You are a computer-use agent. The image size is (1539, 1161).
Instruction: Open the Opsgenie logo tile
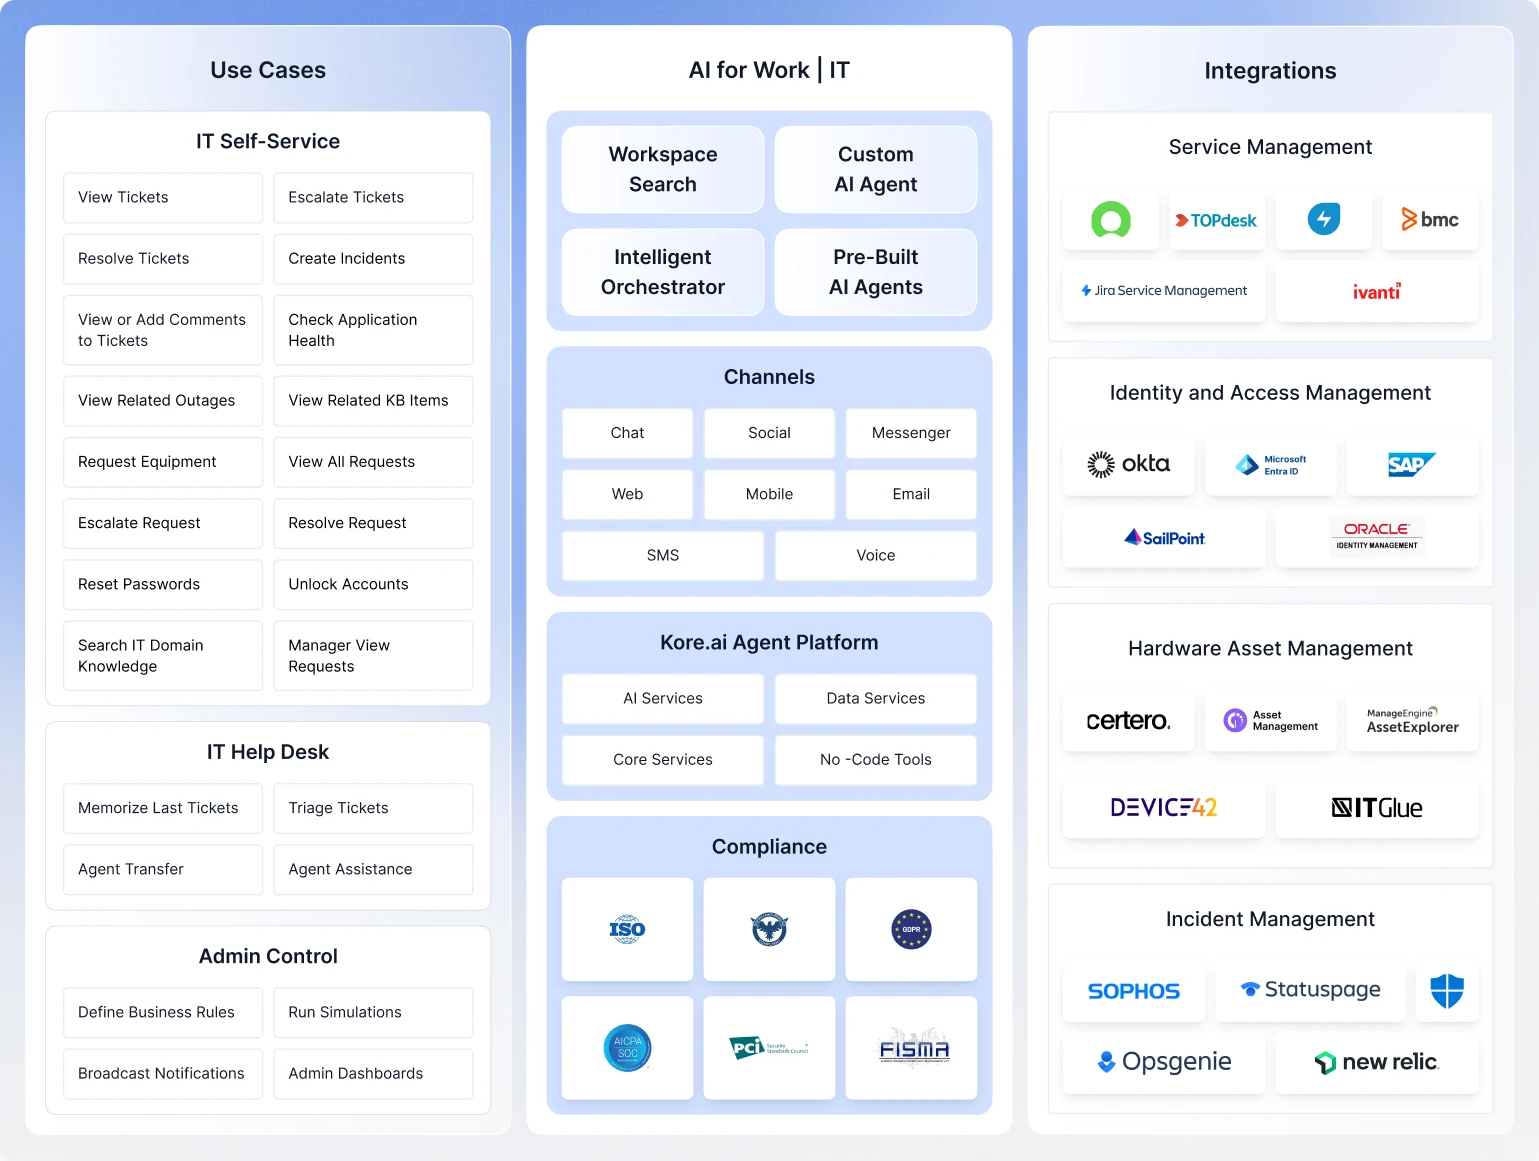coord(1164,1062)
